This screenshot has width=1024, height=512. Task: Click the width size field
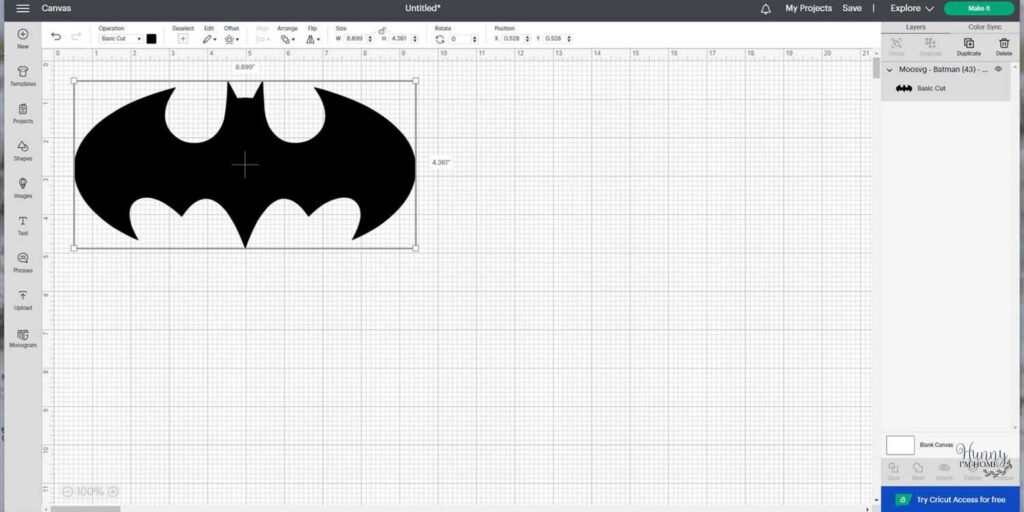pos(355,39)
